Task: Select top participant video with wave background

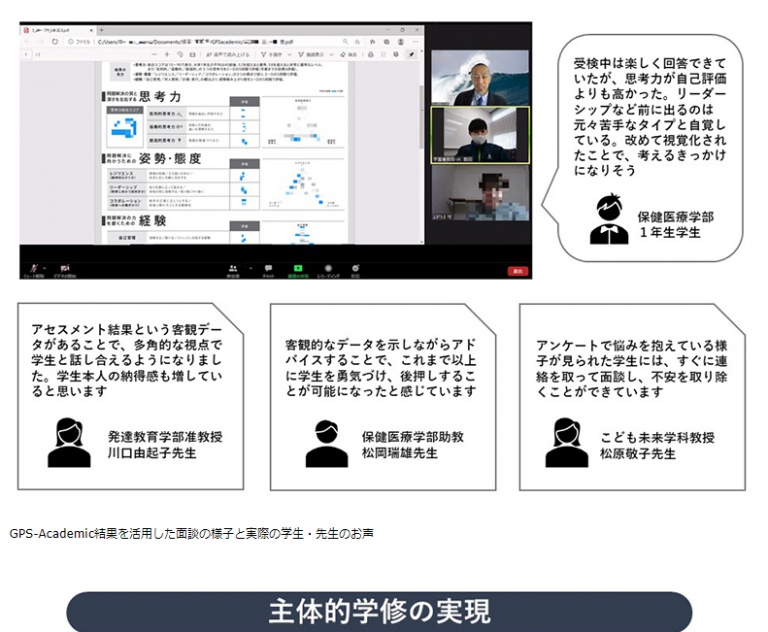Action: (x=480, y=77)
